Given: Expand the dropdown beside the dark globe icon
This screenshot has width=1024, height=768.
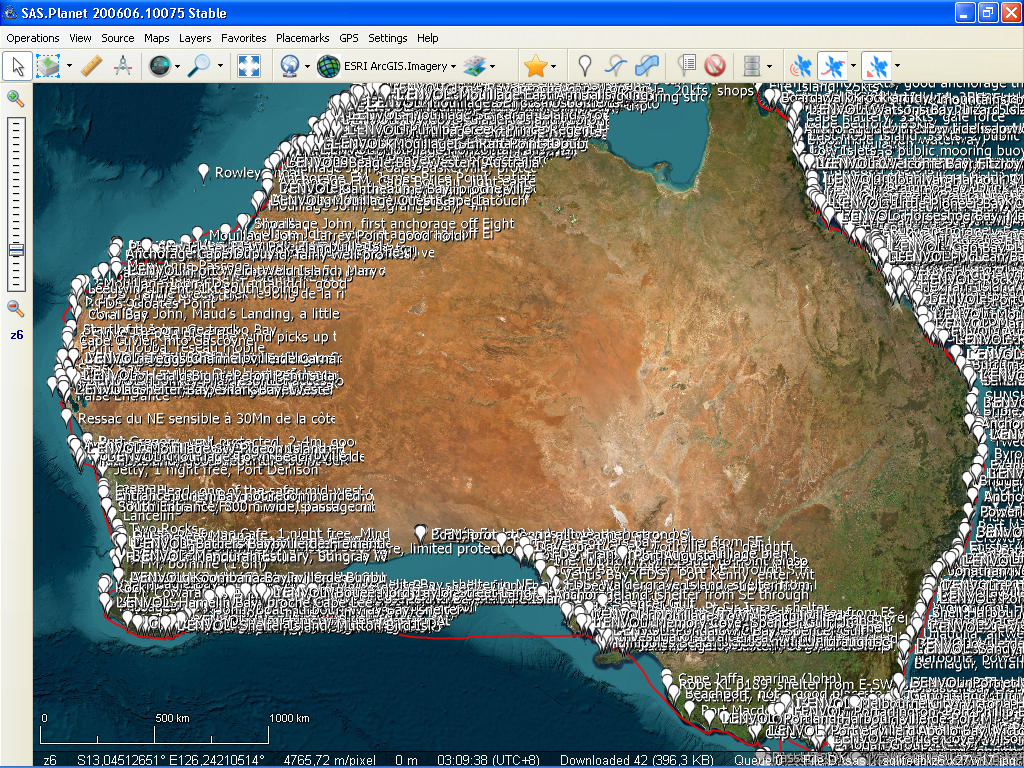Looking at the screenshot, I should (178, 66).
